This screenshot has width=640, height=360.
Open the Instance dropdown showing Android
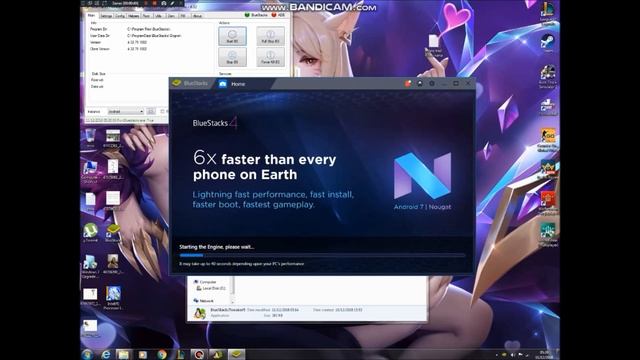(125, 111)
